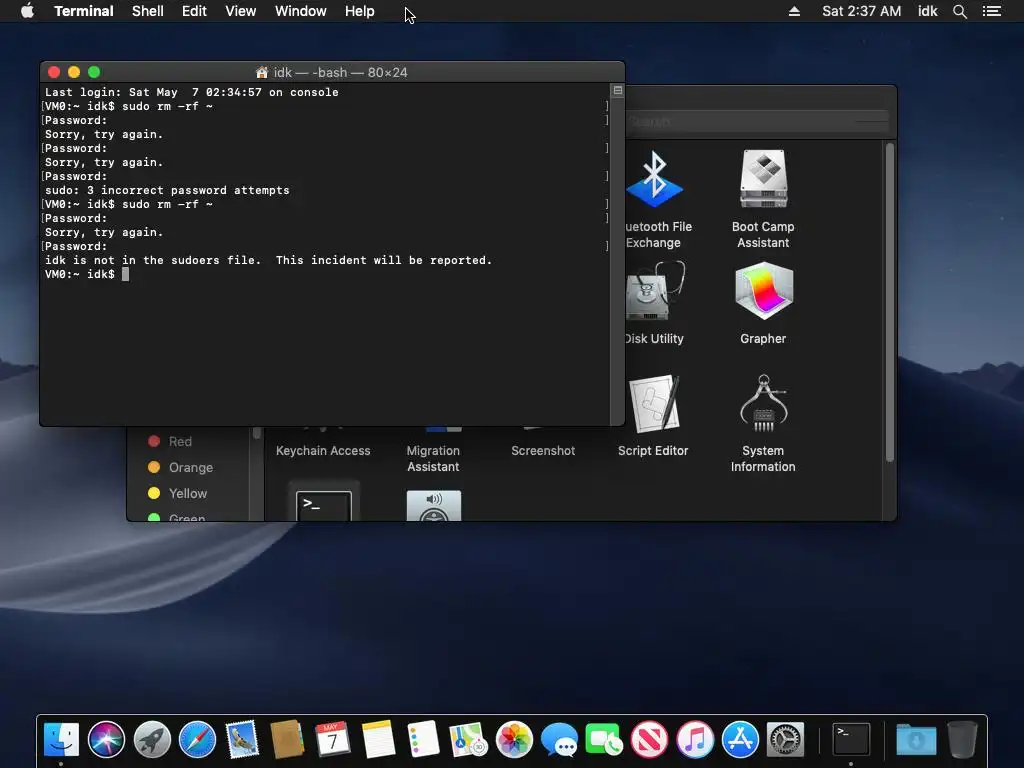Click Finder icon in Dock

click(x=61, y=739)
